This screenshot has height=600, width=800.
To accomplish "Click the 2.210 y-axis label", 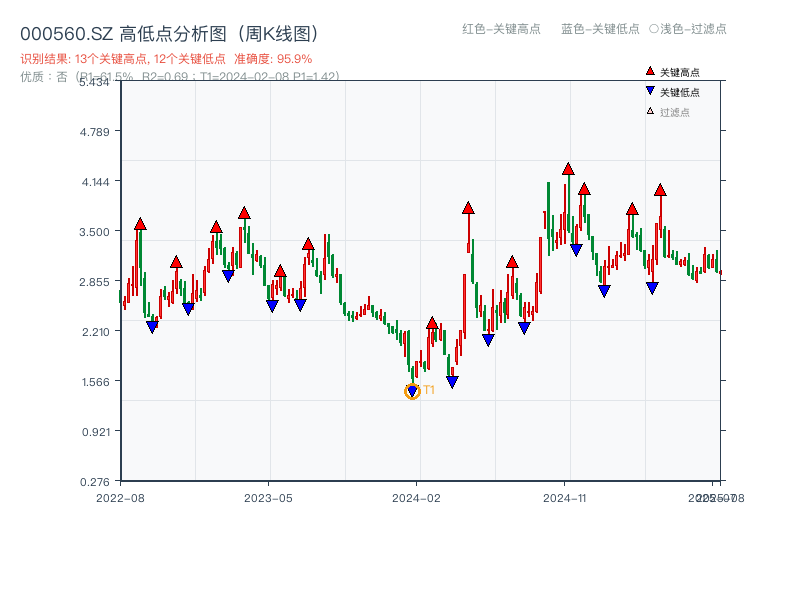I will click(95, 332).
